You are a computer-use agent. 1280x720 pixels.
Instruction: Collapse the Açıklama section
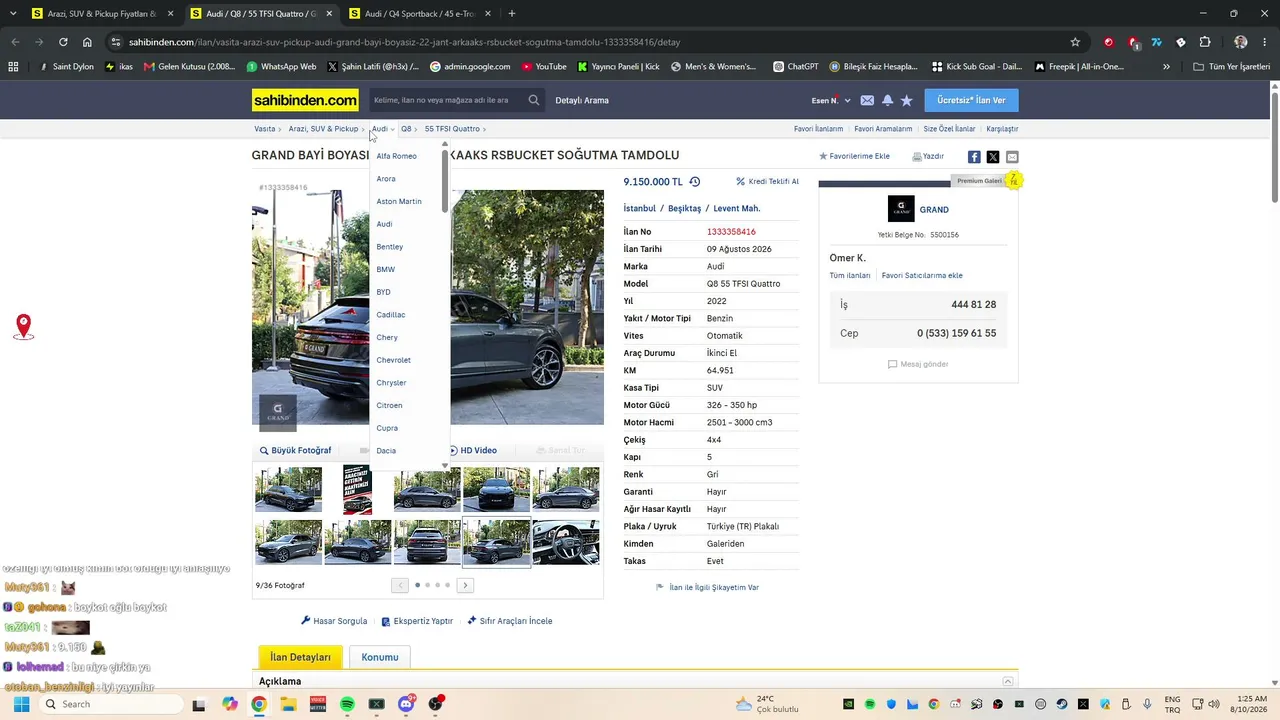(1008, 682)
